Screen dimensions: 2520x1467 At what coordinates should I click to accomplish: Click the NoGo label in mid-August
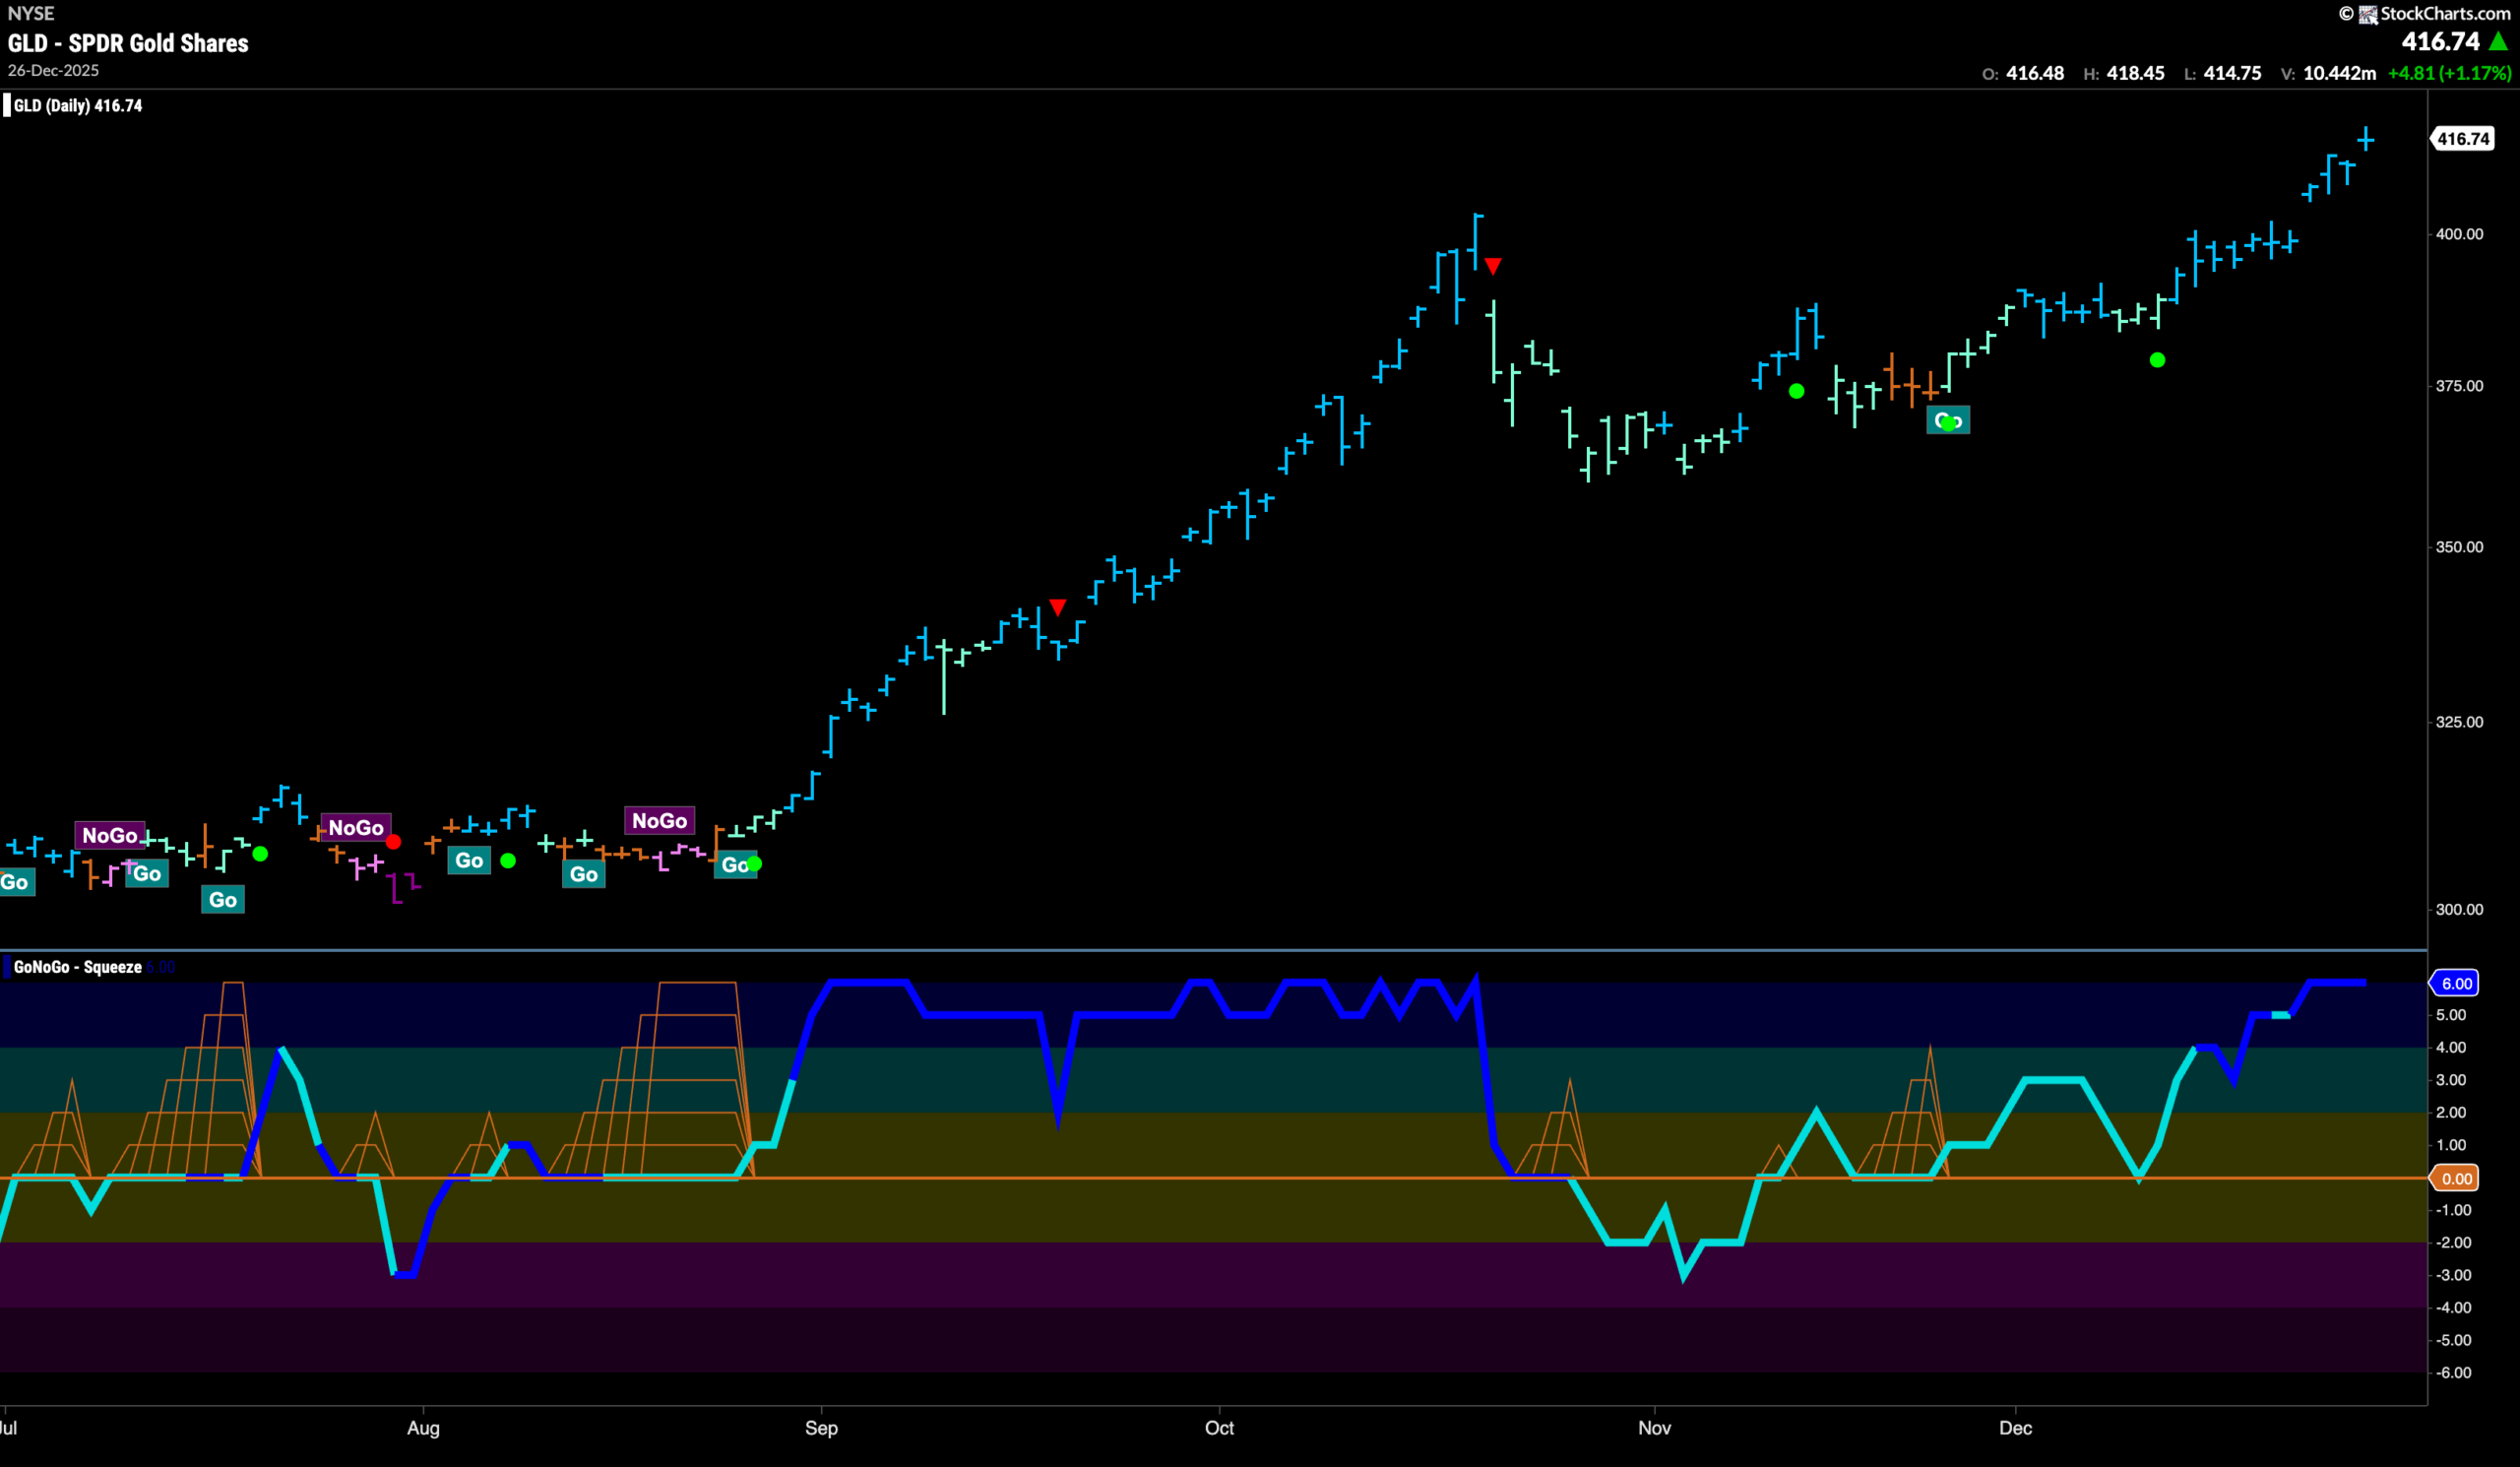[x=659, y=821]
